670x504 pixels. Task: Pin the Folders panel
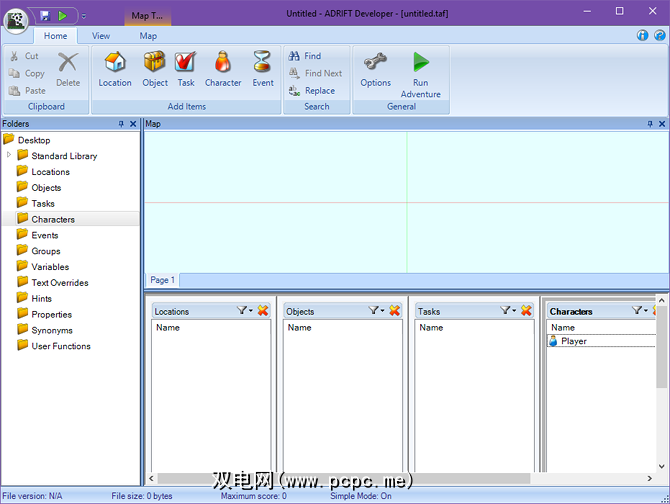pos(121,124)
